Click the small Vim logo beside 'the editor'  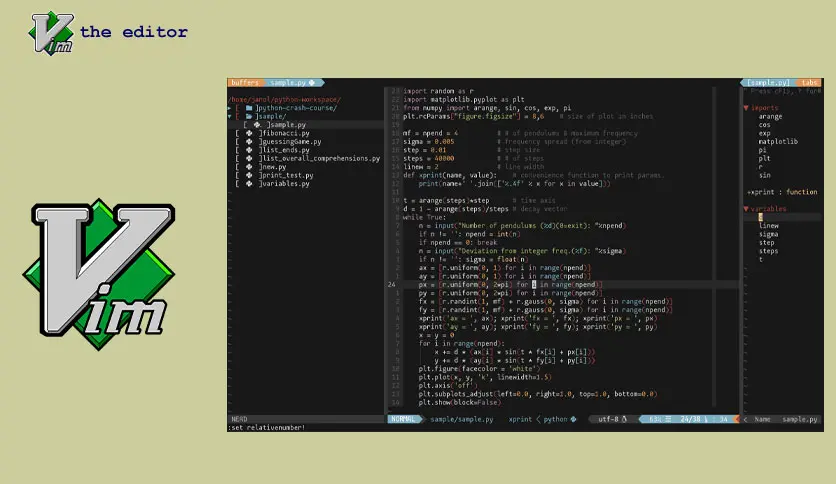click(x=51, y=32)
